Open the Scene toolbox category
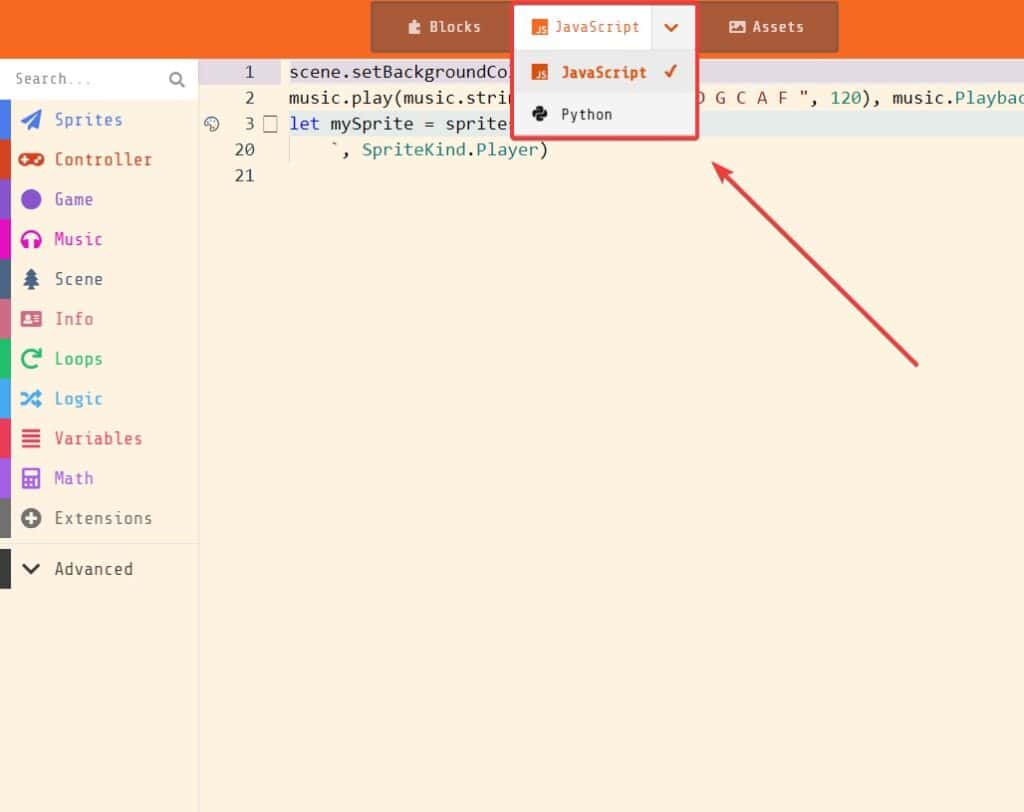The height and width of the screenshot is (812, 1024). [x=76, y=279]
